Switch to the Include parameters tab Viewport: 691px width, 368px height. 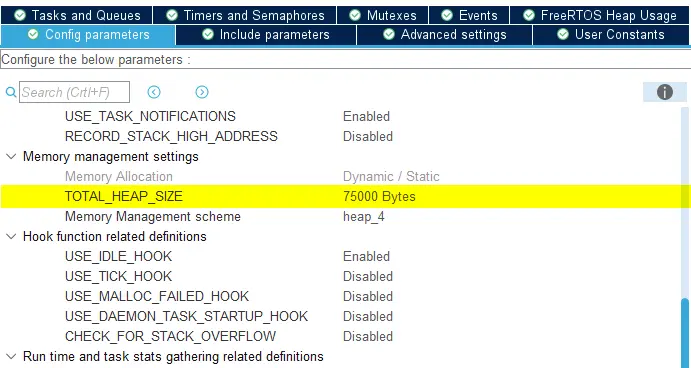point(266,35)
